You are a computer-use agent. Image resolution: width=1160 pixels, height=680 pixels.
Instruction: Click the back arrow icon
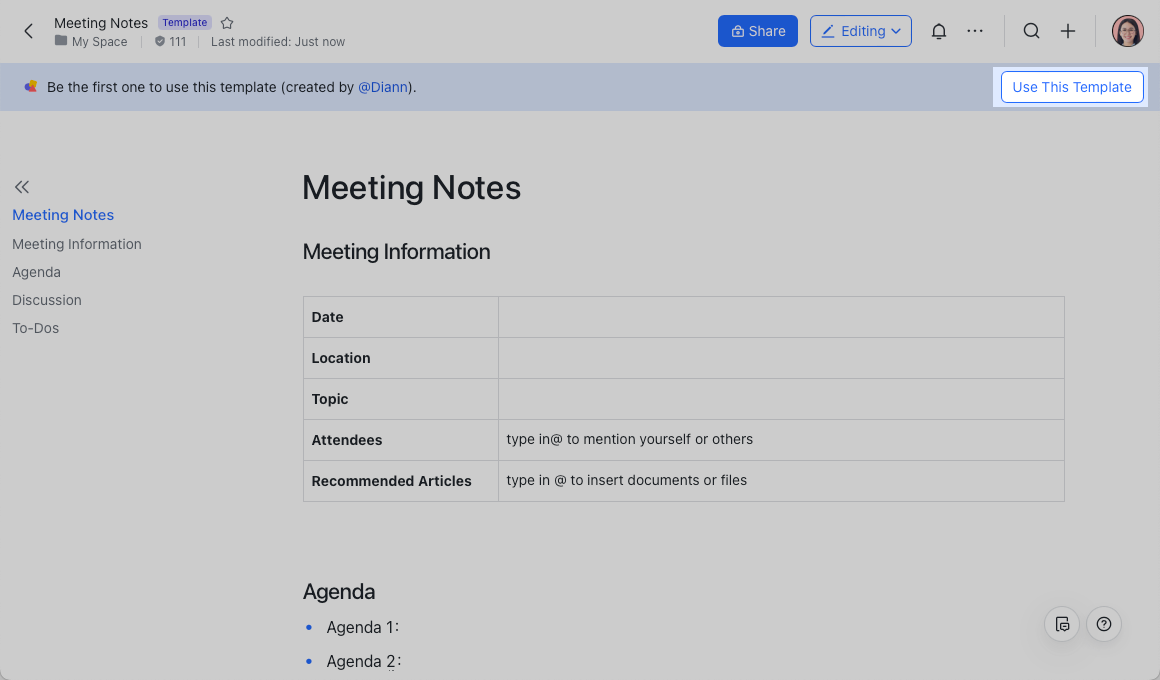pyautogui.click(x=28, y=31)
